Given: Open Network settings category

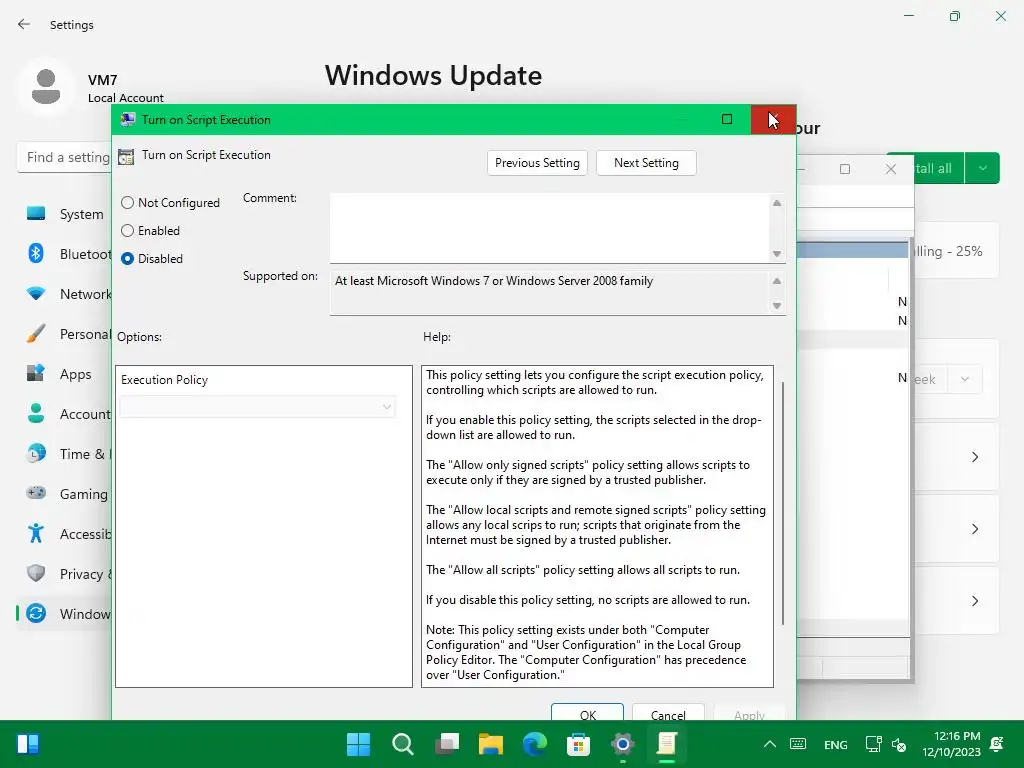Looking at the screenshot, I should pyautogui.click(x=65, y=294).
